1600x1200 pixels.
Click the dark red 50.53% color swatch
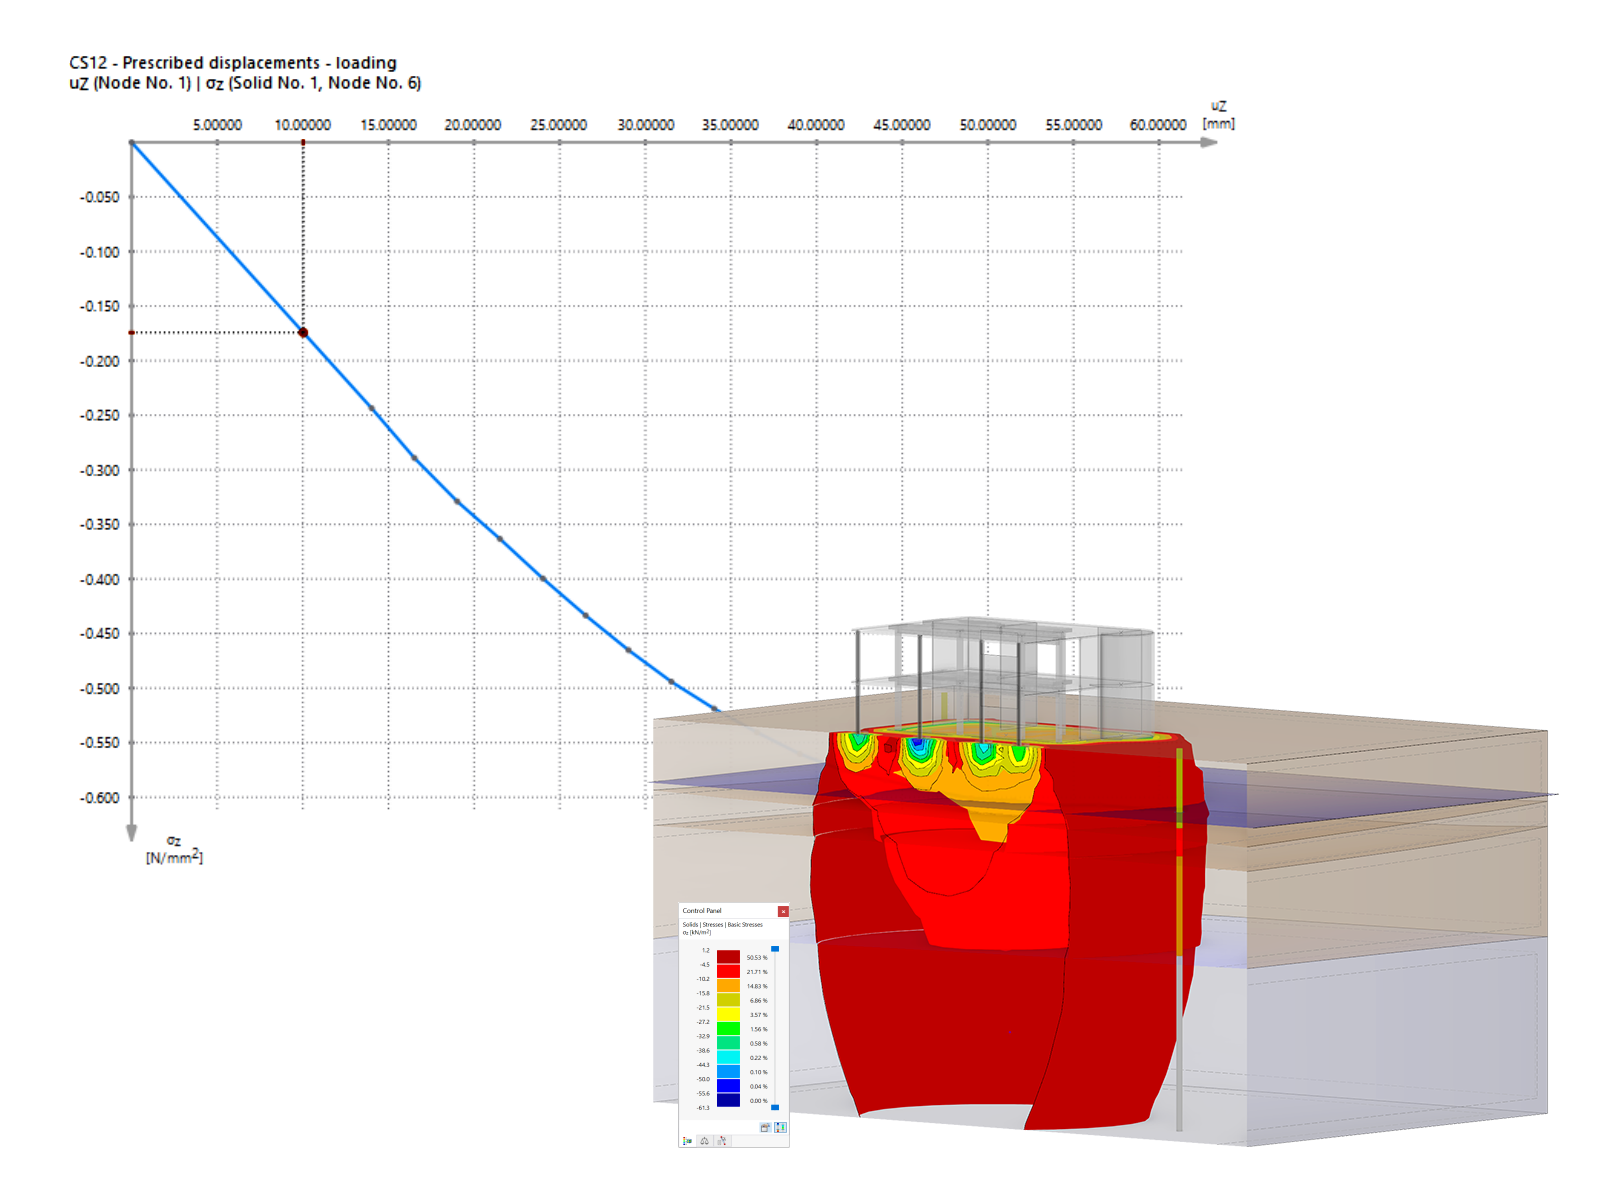click(728, 957)
